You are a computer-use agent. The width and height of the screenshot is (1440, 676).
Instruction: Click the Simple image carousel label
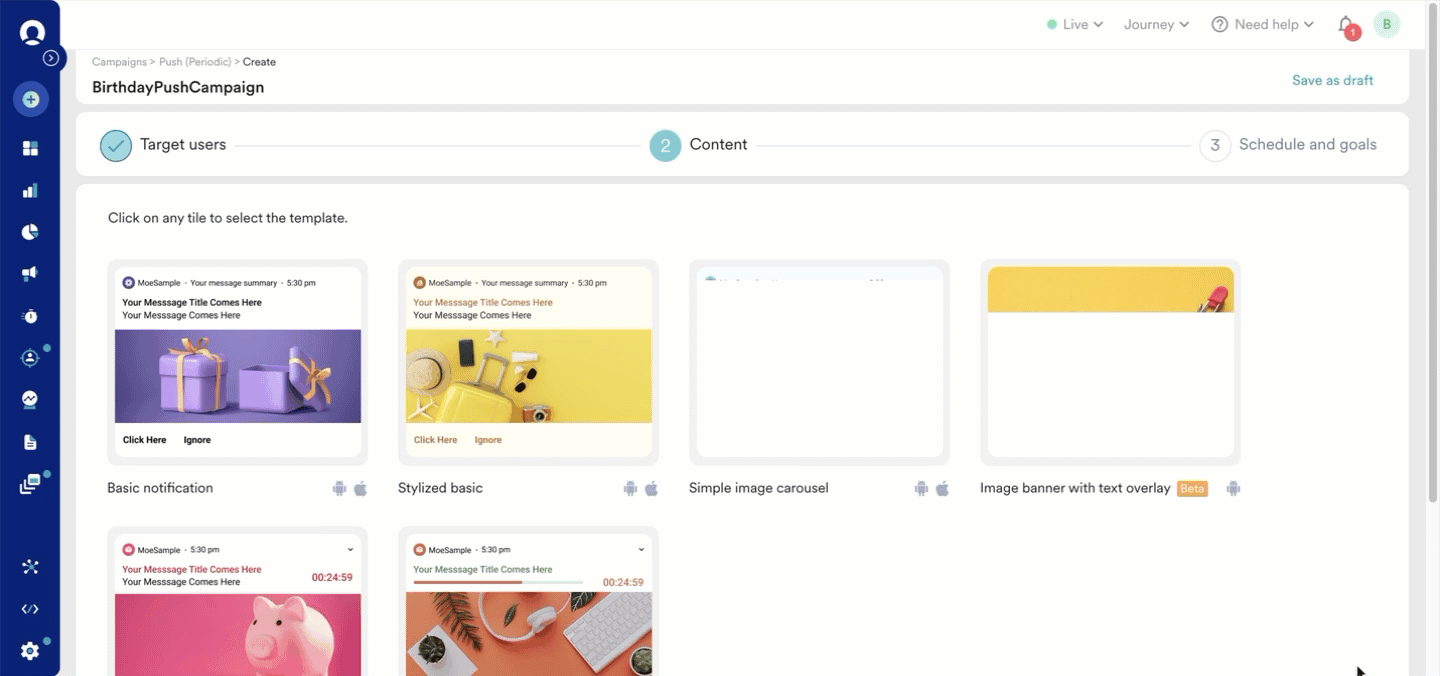pyautogui.click(x=758, y=489)
